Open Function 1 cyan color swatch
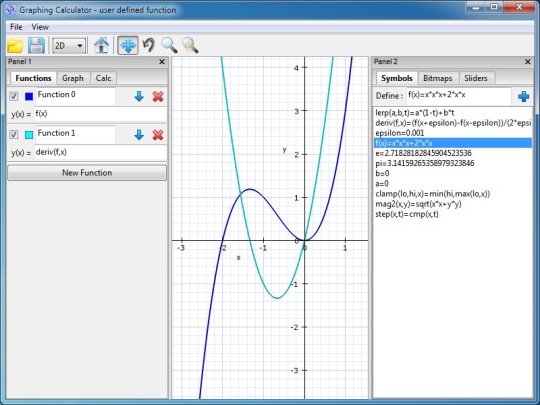 tap(29, 135)
